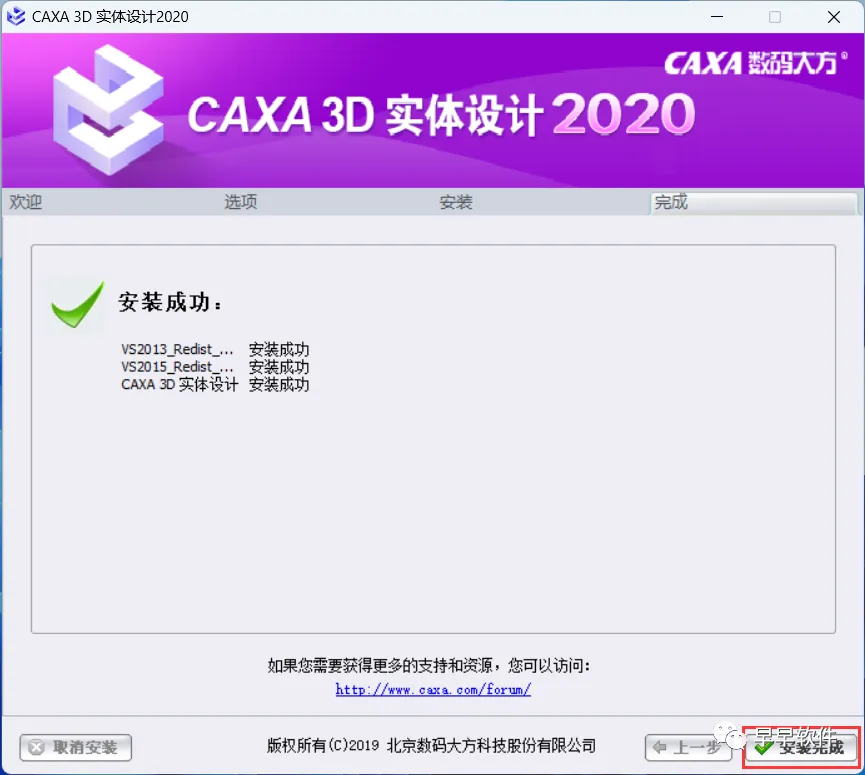Click the large green success checkmark
The width and height of the screenshot is (865, 775).
click(x=77, y=304)
